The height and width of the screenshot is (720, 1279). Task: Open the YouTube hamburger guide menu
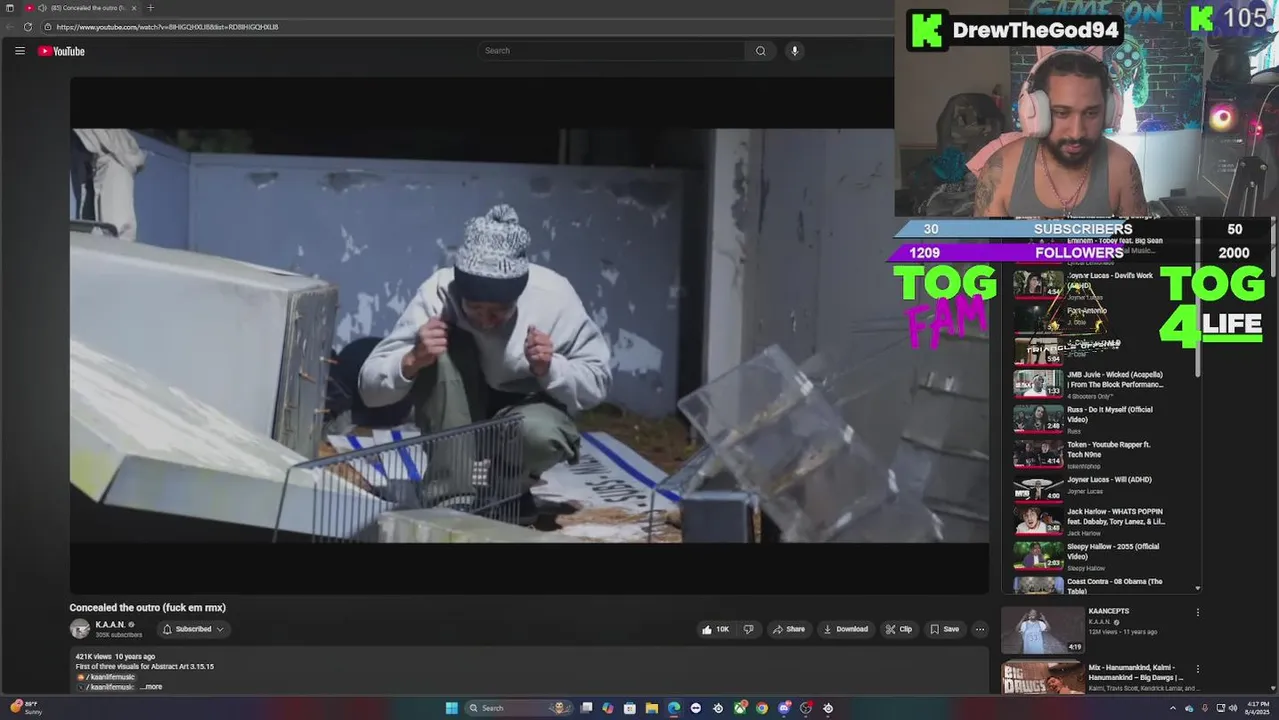(19, 51)
